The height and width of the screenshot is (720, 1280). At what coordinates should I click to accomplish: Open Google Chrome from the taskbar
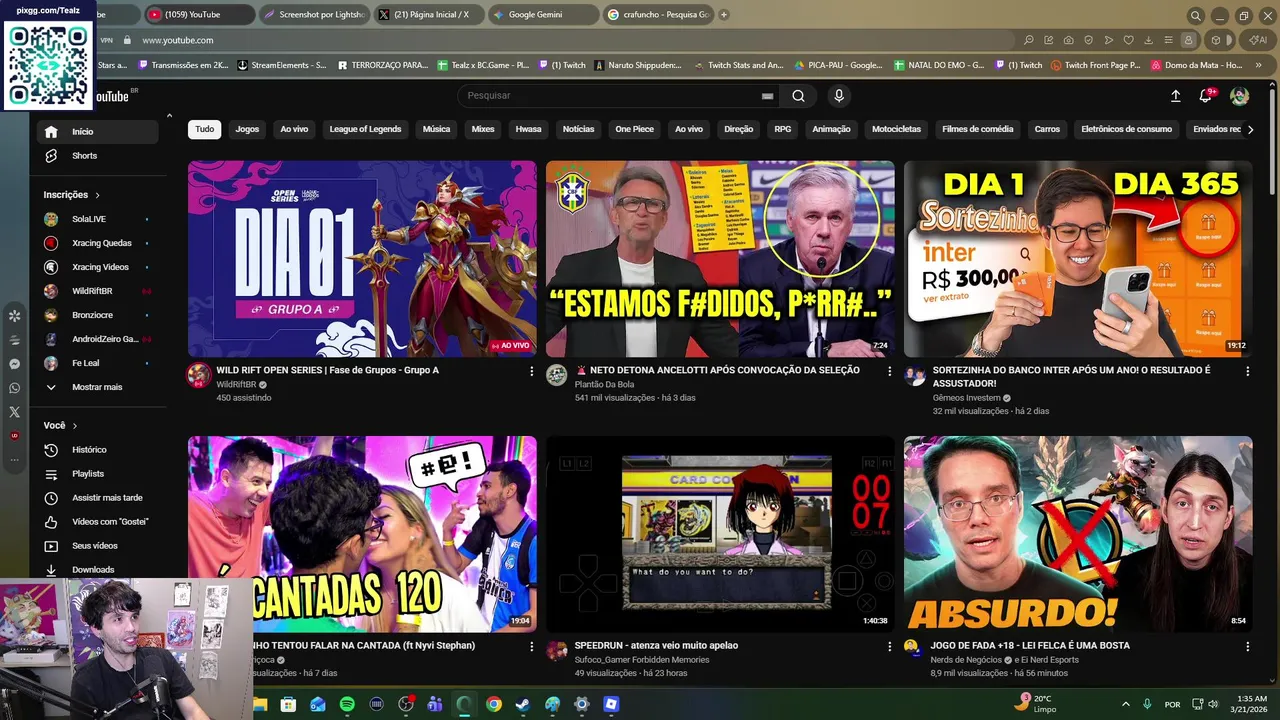click(494, 704)
